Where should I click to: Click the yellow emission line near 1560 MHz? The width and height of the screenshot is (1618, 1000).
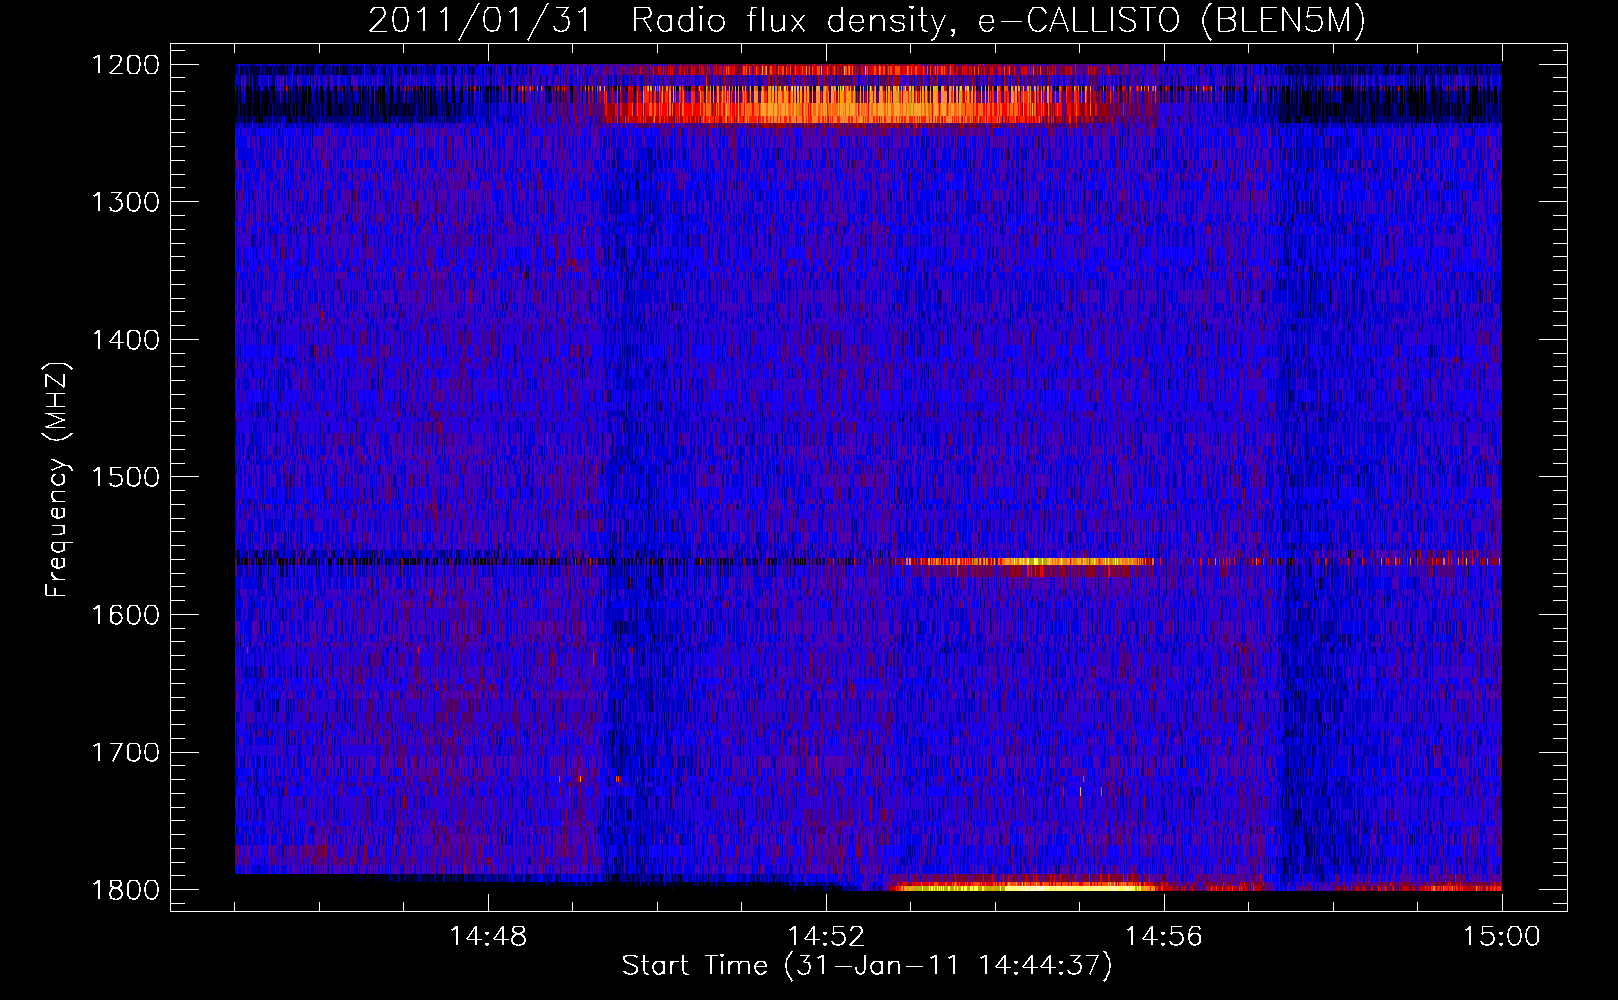1030,562
